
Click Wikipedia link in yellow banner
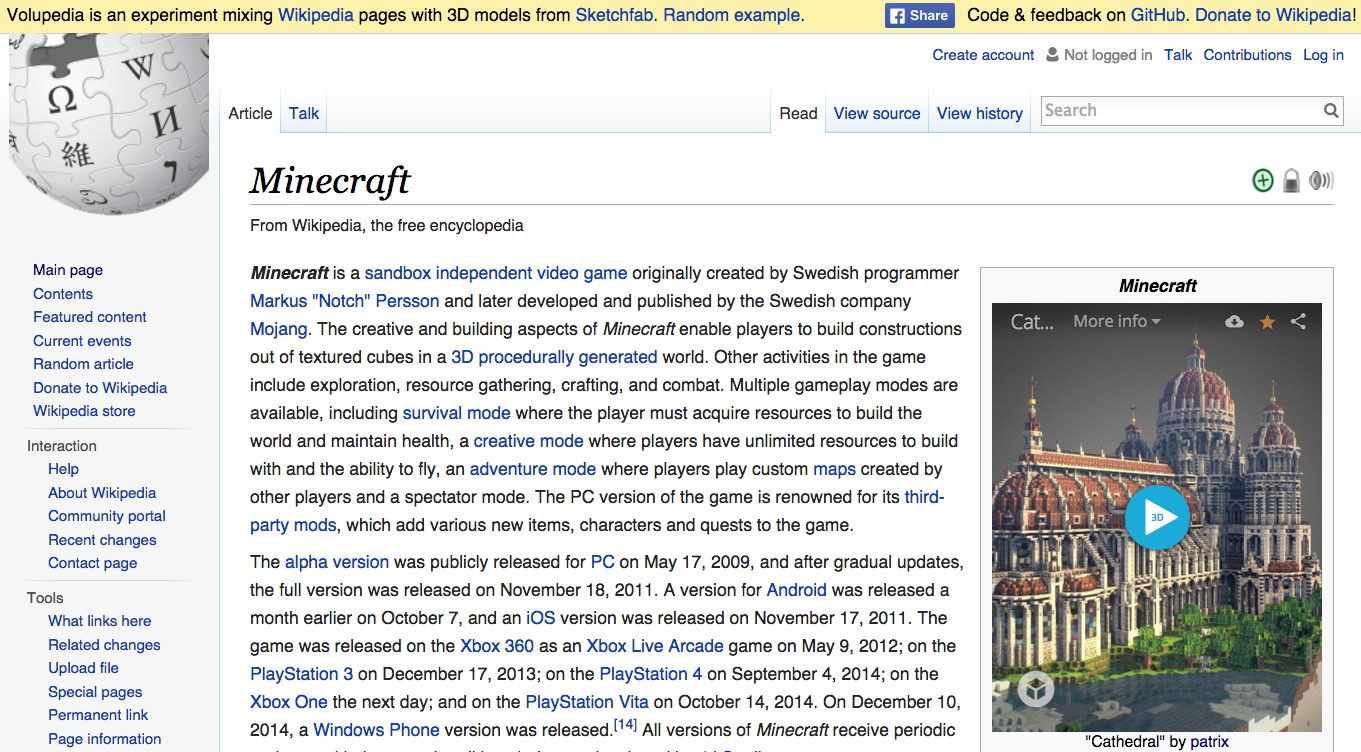coord(315,15)
